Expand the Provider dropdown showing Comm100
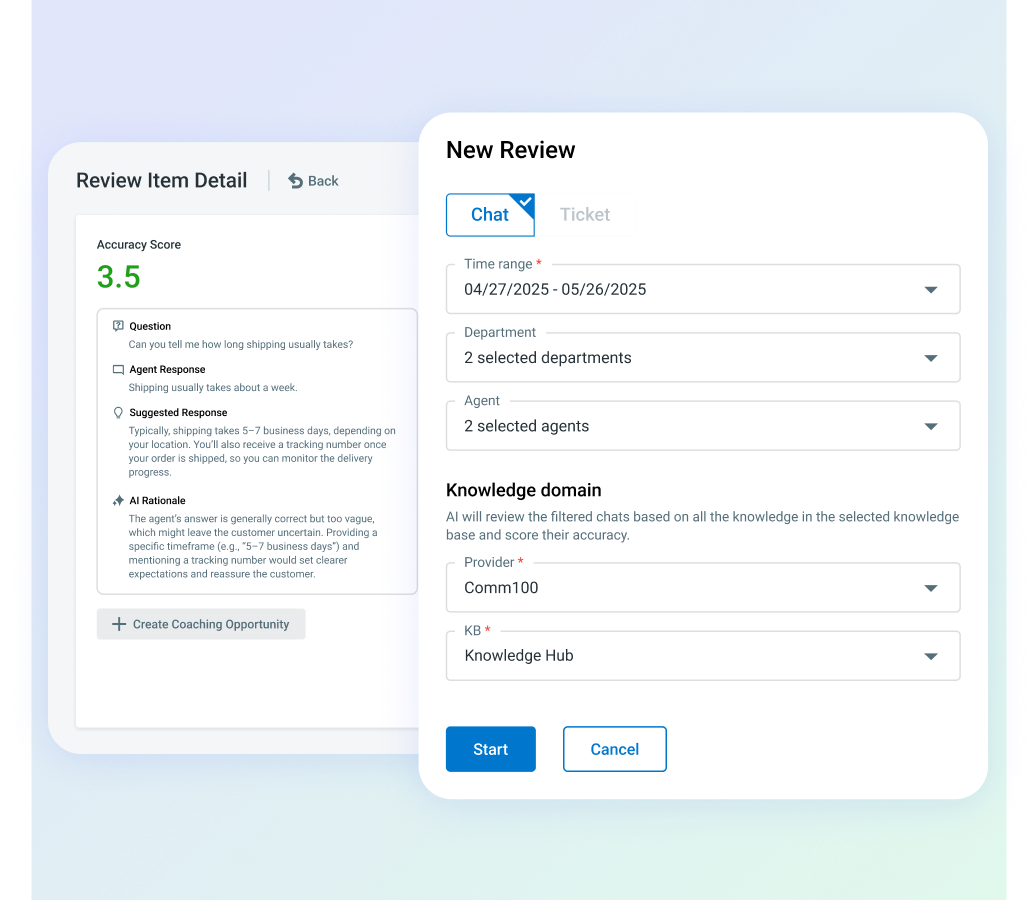Image resolution: width=1036 pixels, height=900 pixels. point(702,588)
